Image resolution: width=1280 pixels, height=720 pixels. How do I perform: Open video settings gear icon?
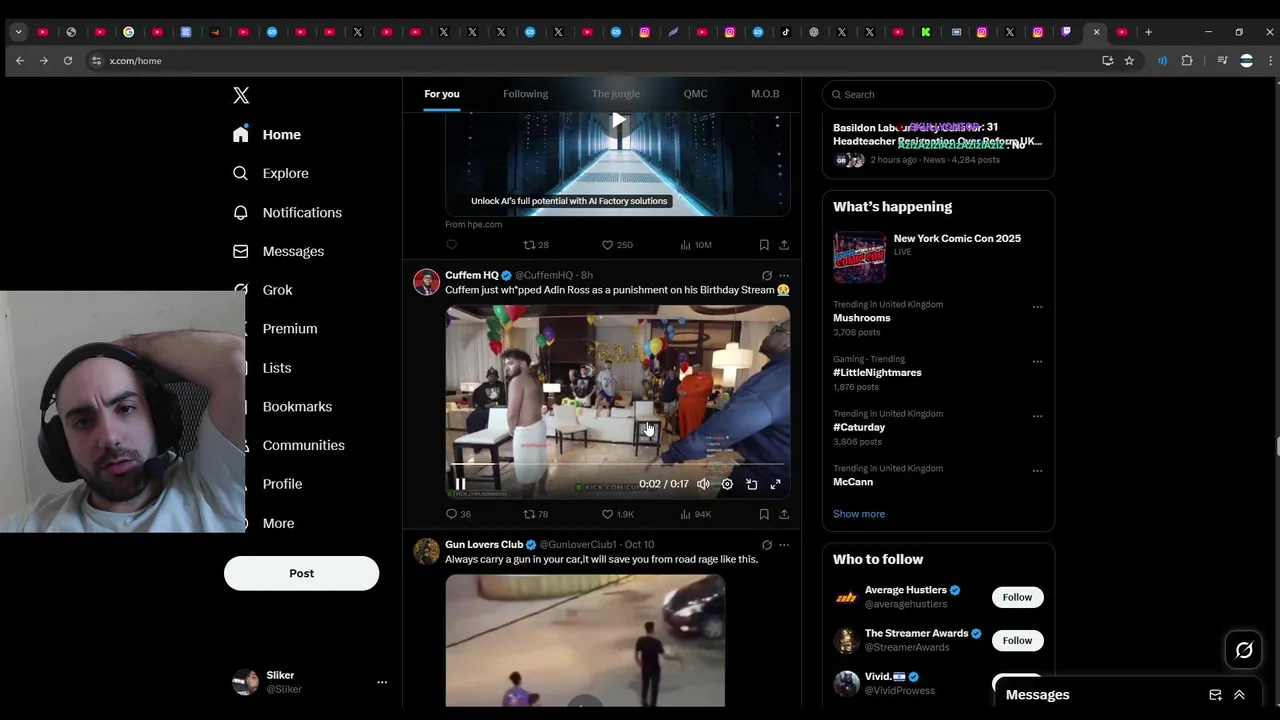[727, 484]
